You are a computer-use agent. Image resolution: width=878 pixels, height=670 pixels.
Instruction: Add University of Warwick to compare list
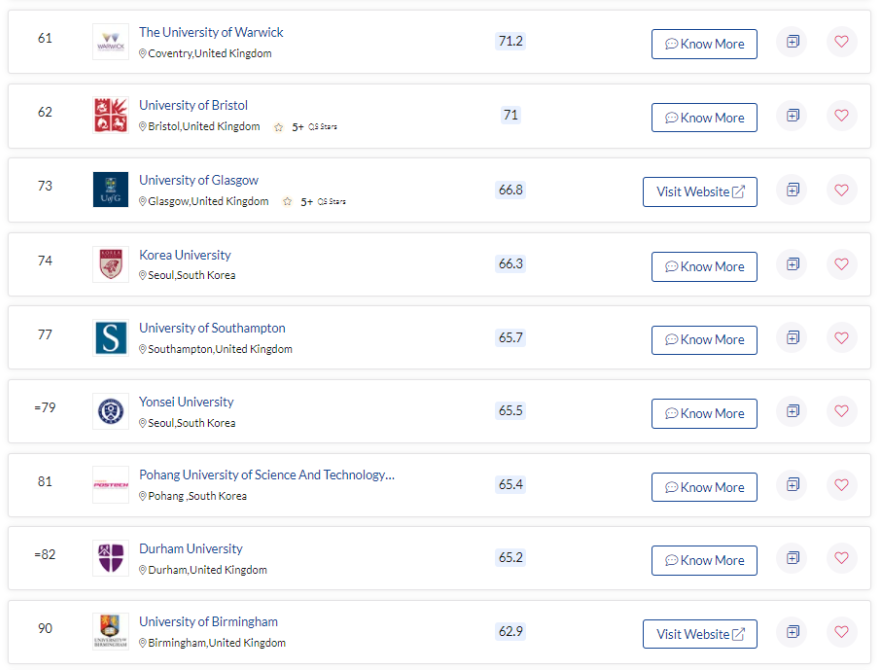tap(792, 41)
